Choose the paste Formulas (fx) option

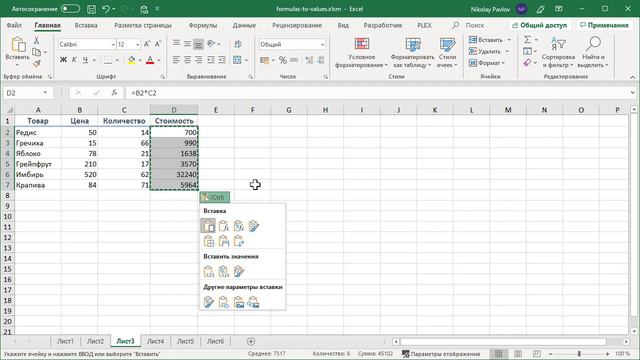224,226
